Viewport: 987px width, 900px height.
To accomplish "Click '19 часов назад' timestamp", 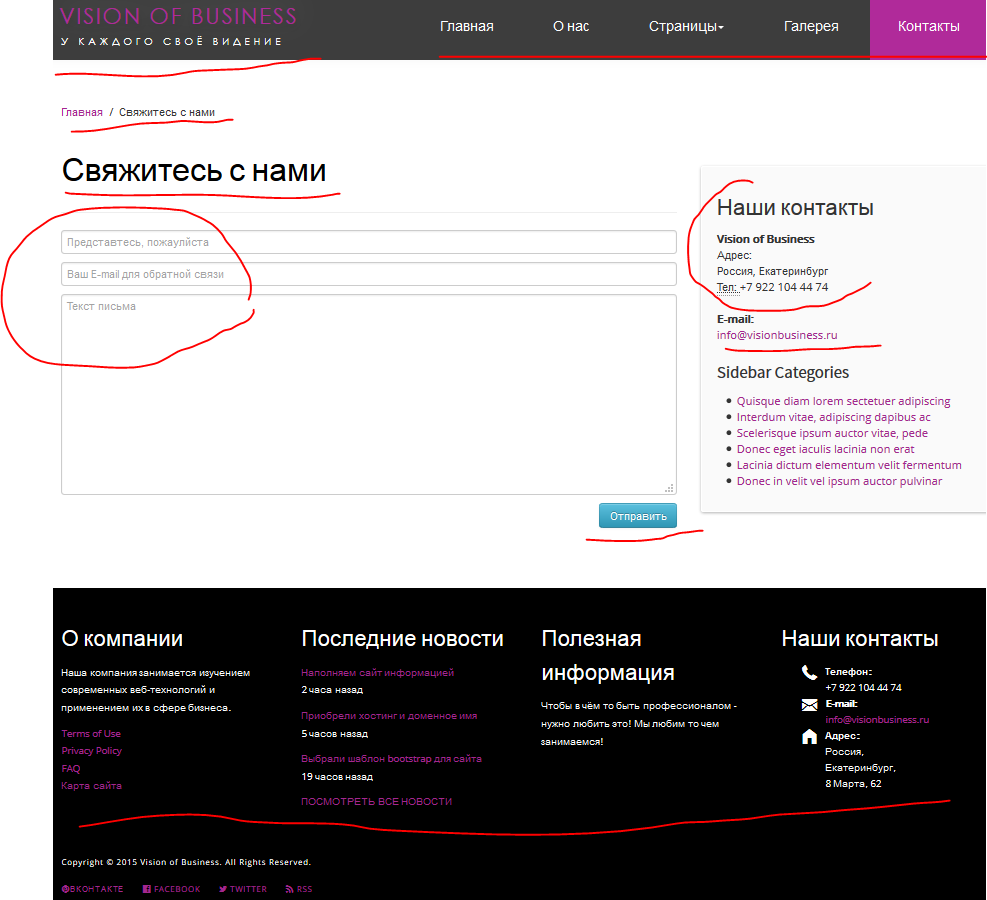I will pyautogui.click(x=337, y=777).
